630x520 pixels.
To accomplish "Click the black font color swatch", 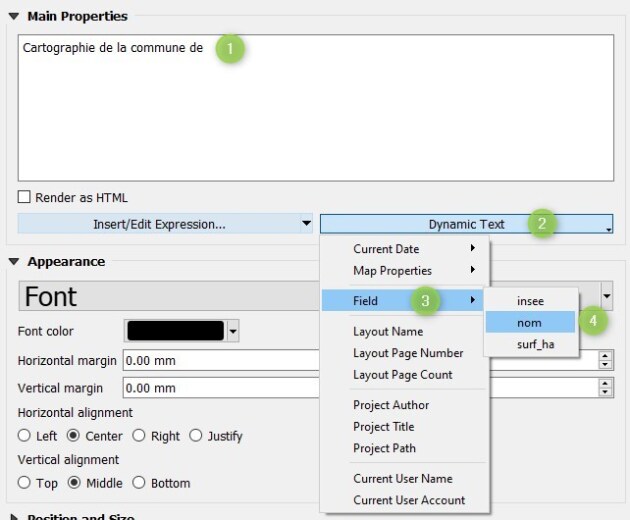I will pyautogui.click(x=176, y=331).
